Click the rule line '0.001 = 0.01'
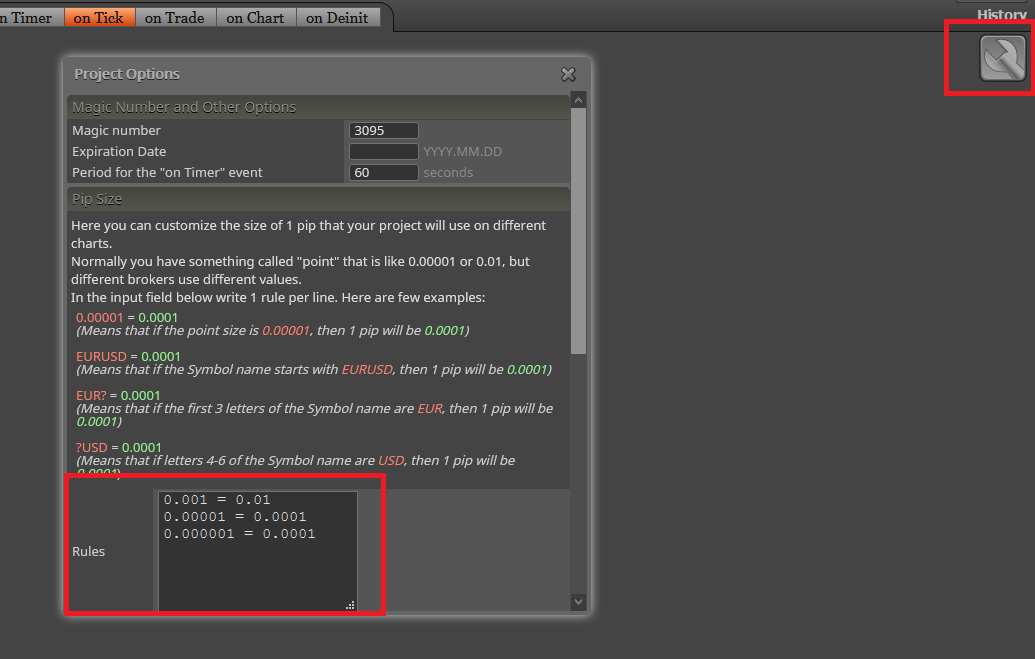The width and height of the screenshot is (1035, 659). 217,500
